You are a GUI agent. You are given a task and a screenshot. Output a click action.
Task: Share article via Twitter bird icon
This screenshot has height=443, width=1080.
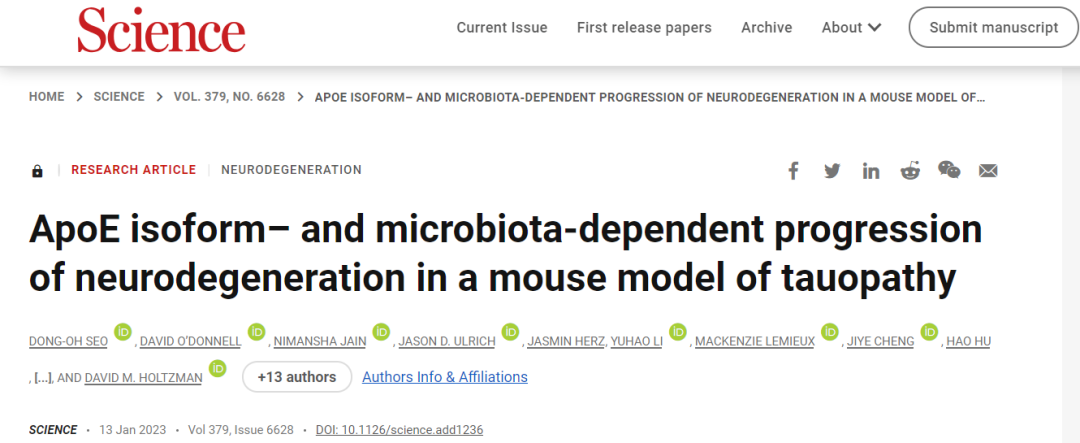tap(832, 171)
